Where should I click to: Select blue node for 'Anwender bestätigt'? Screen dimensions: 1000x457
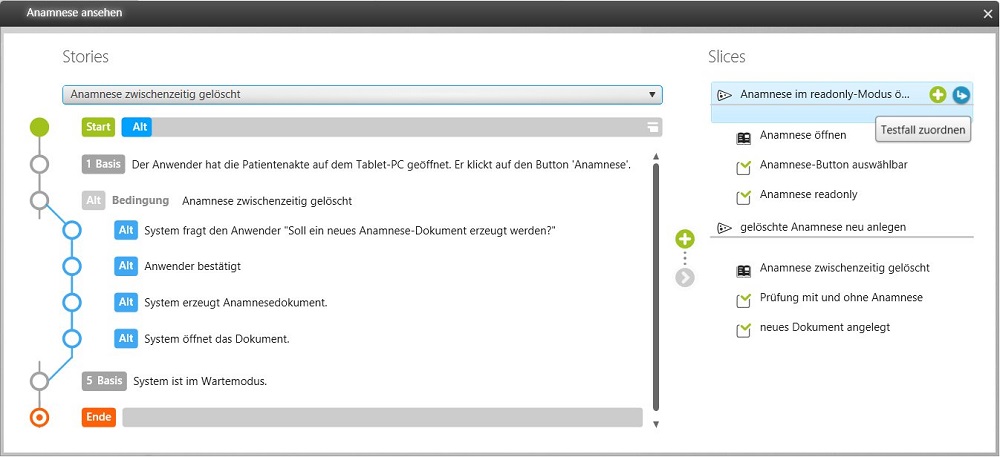[72, 266]
